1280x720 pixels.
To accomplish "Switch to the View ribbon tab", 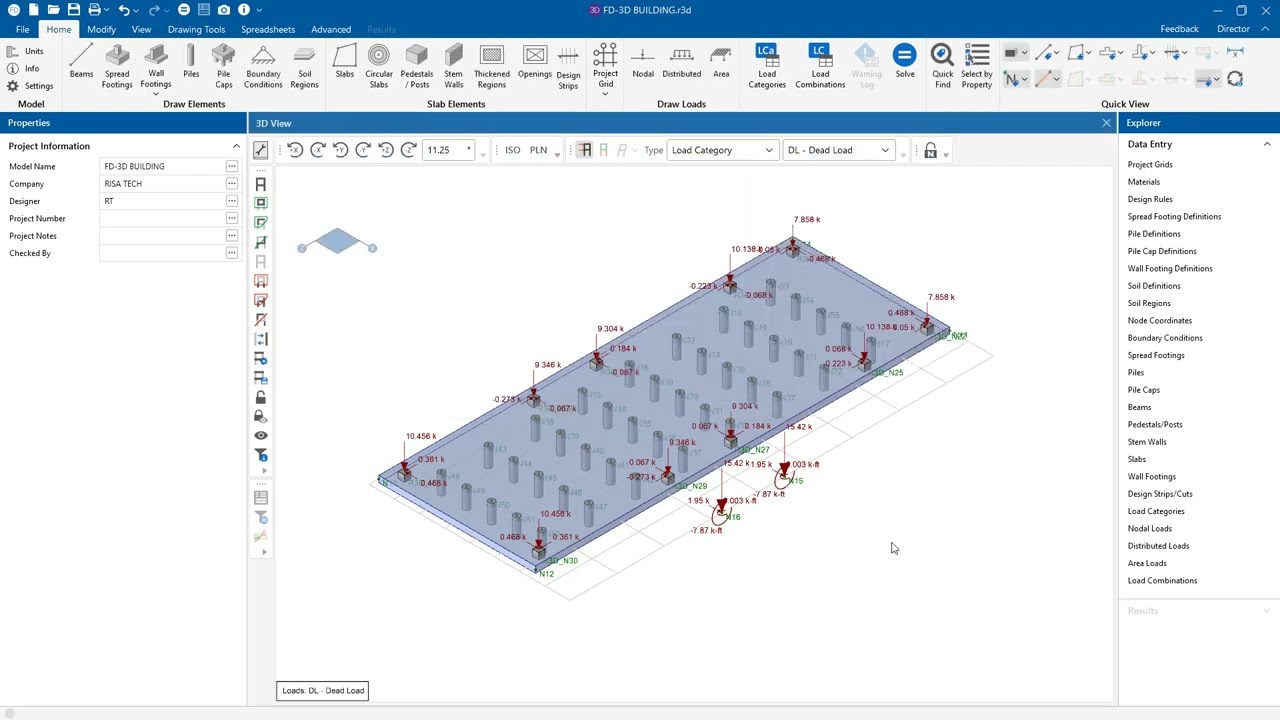I will (141, 29).
